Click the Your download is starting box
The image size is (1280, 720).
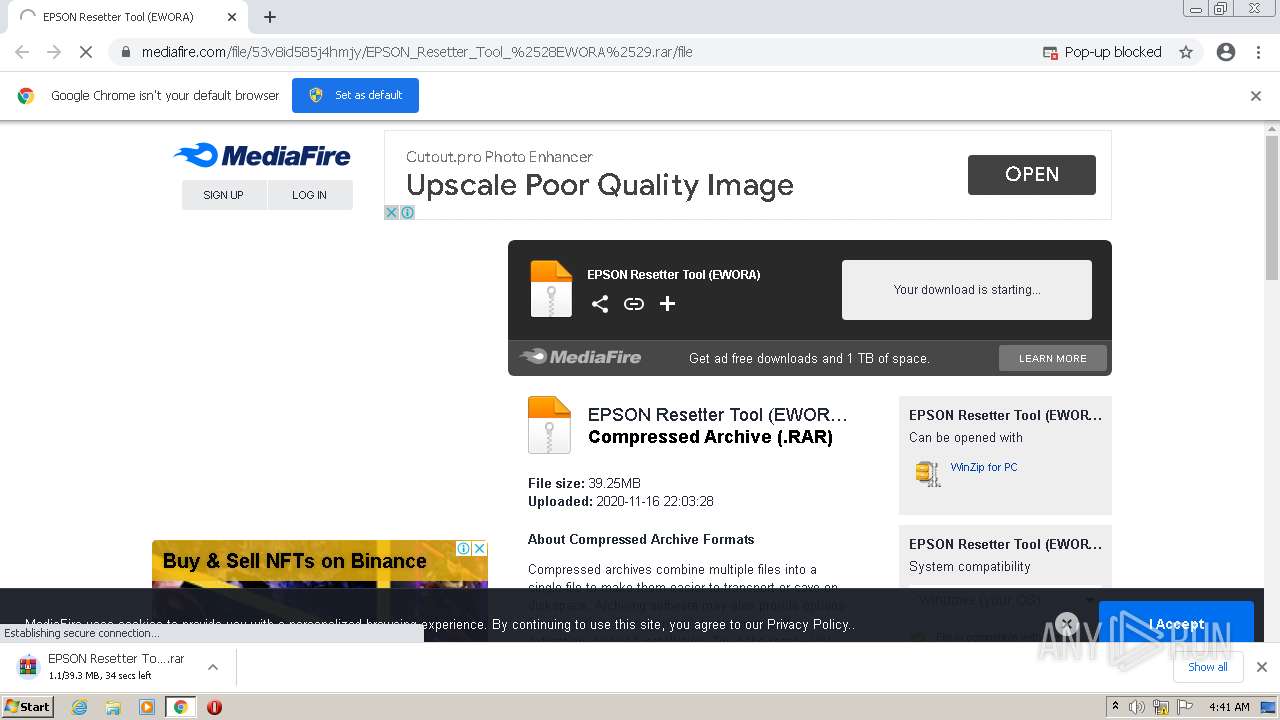pyautogui.click(x=967, y=290)
